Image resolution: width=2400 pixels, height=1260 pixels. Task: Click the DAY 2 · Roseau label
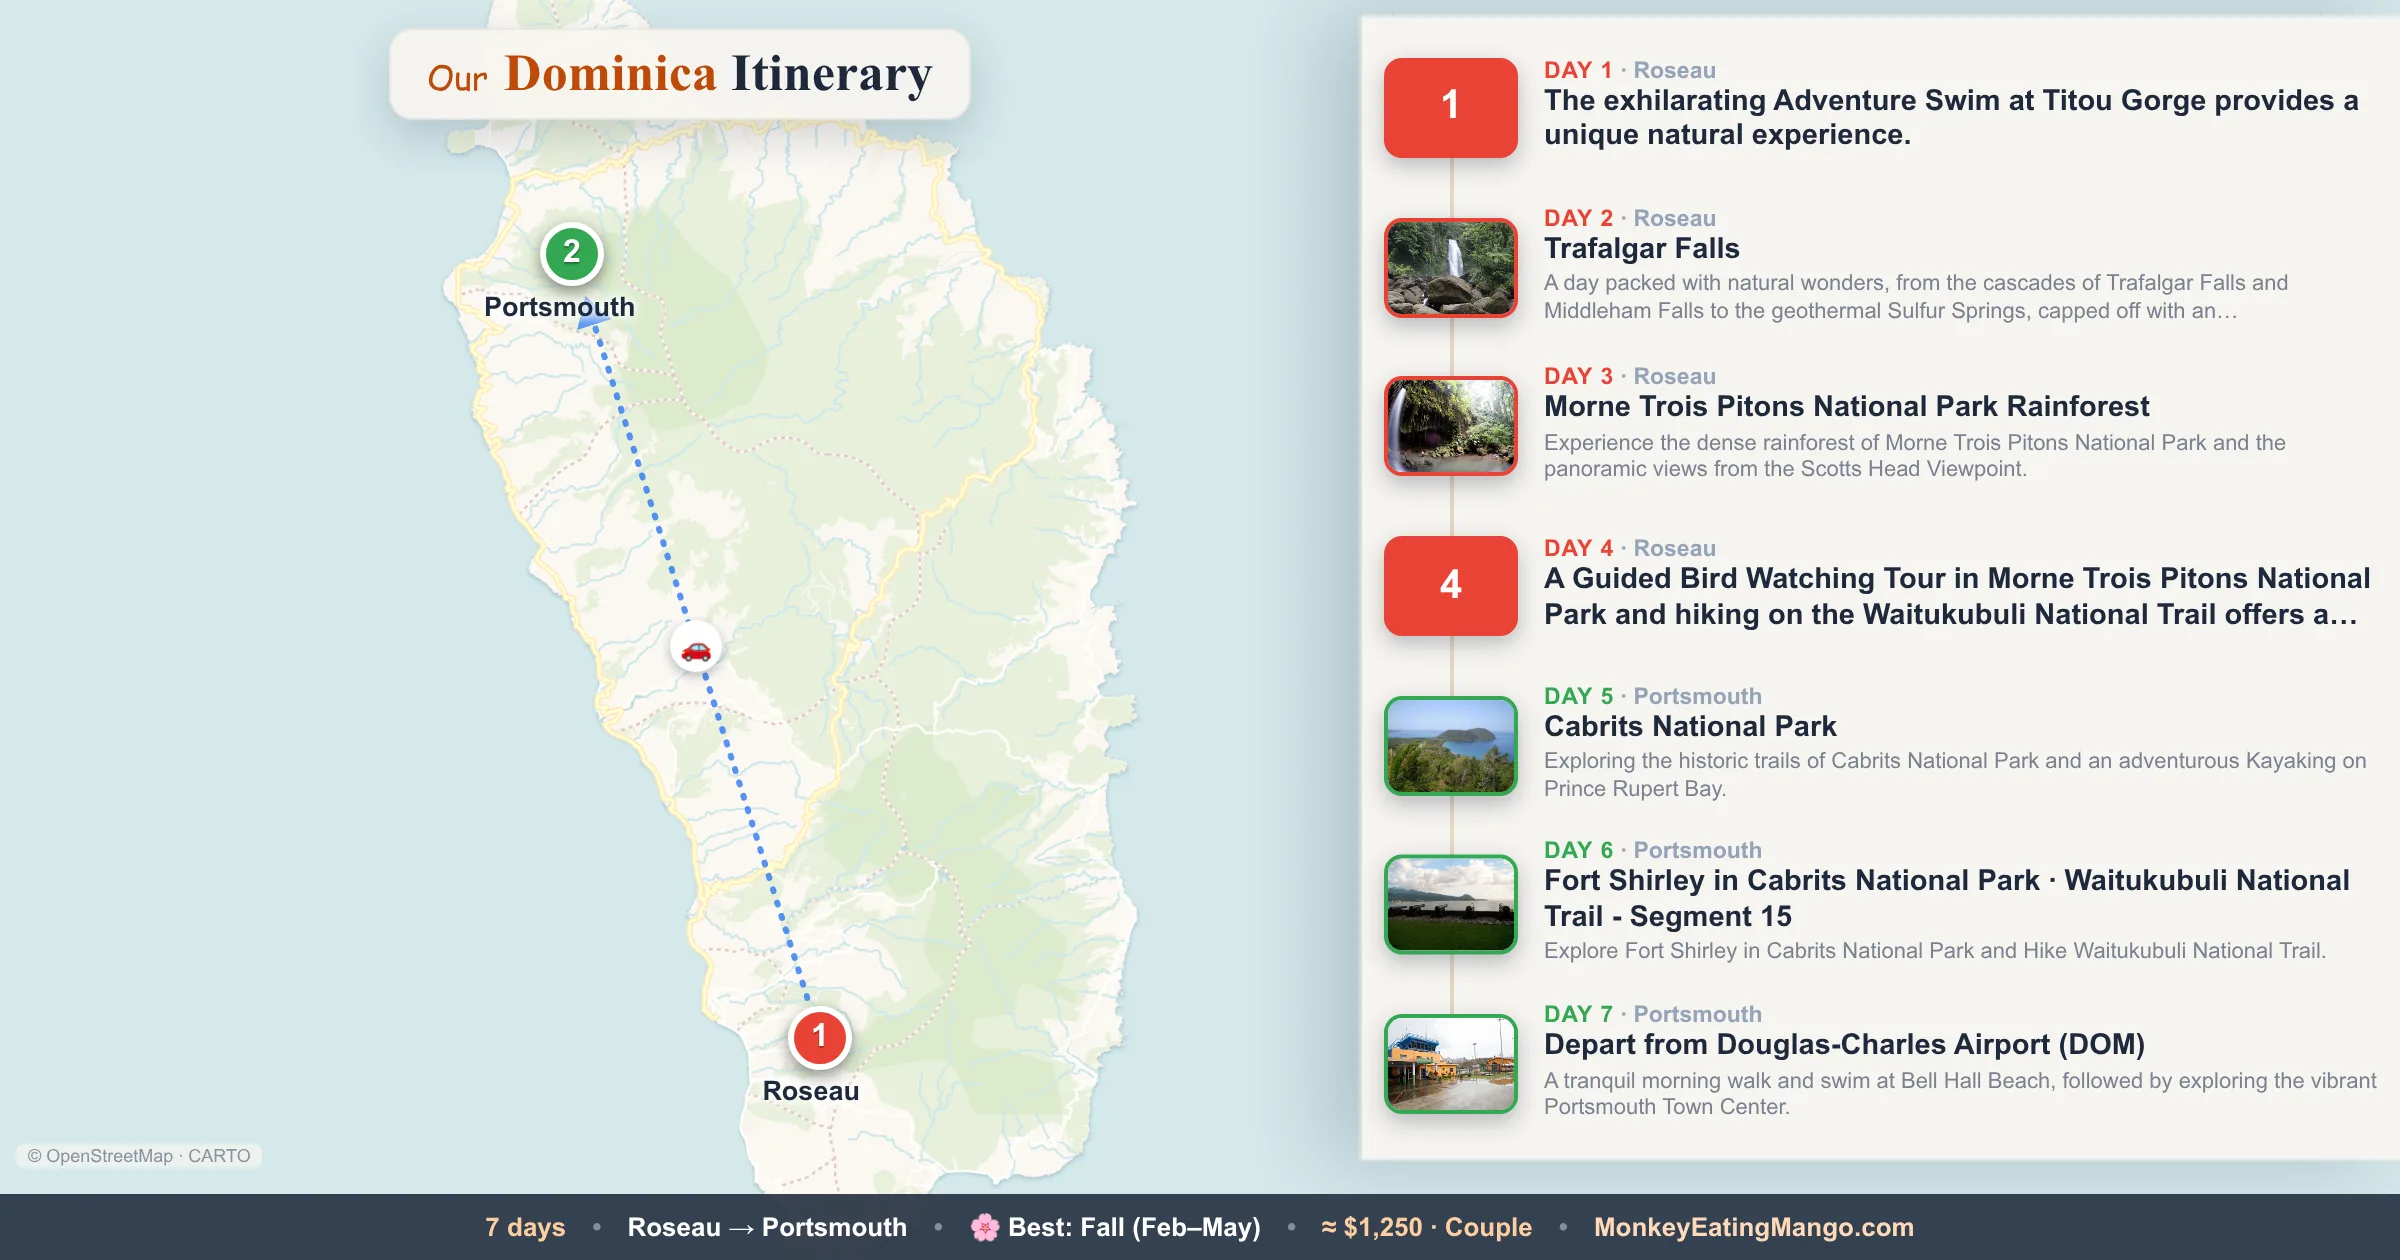pos(1629,218)
